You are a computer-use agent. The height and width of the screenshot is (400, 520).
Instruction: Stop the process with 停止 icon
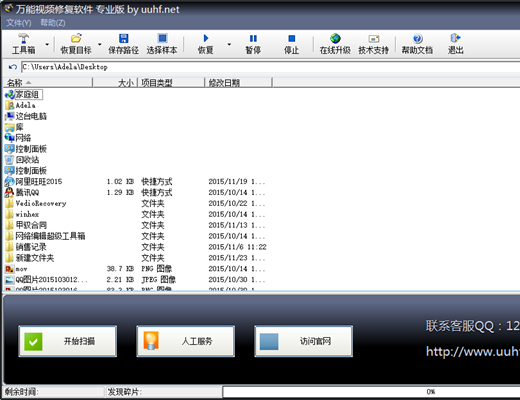tap(292, 39)
